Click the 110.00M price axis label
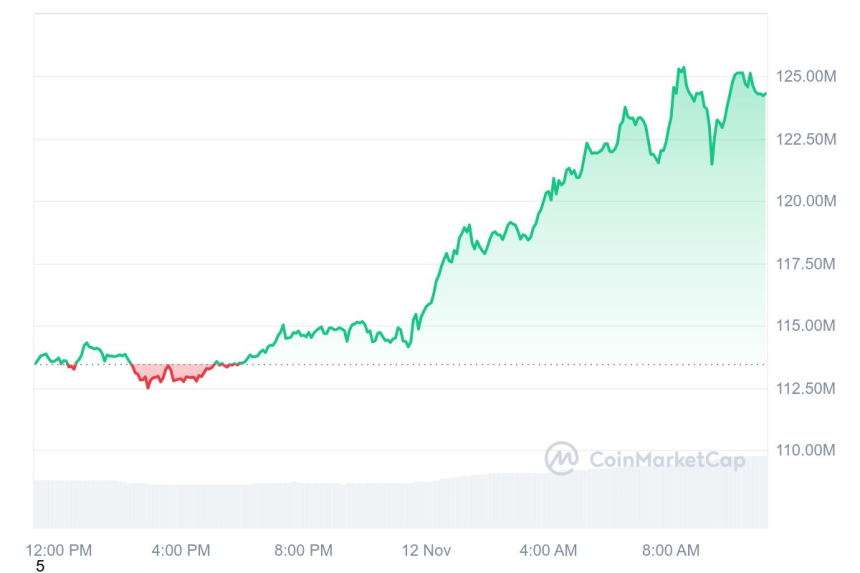The image size is (860, 573). pos(805,451)
